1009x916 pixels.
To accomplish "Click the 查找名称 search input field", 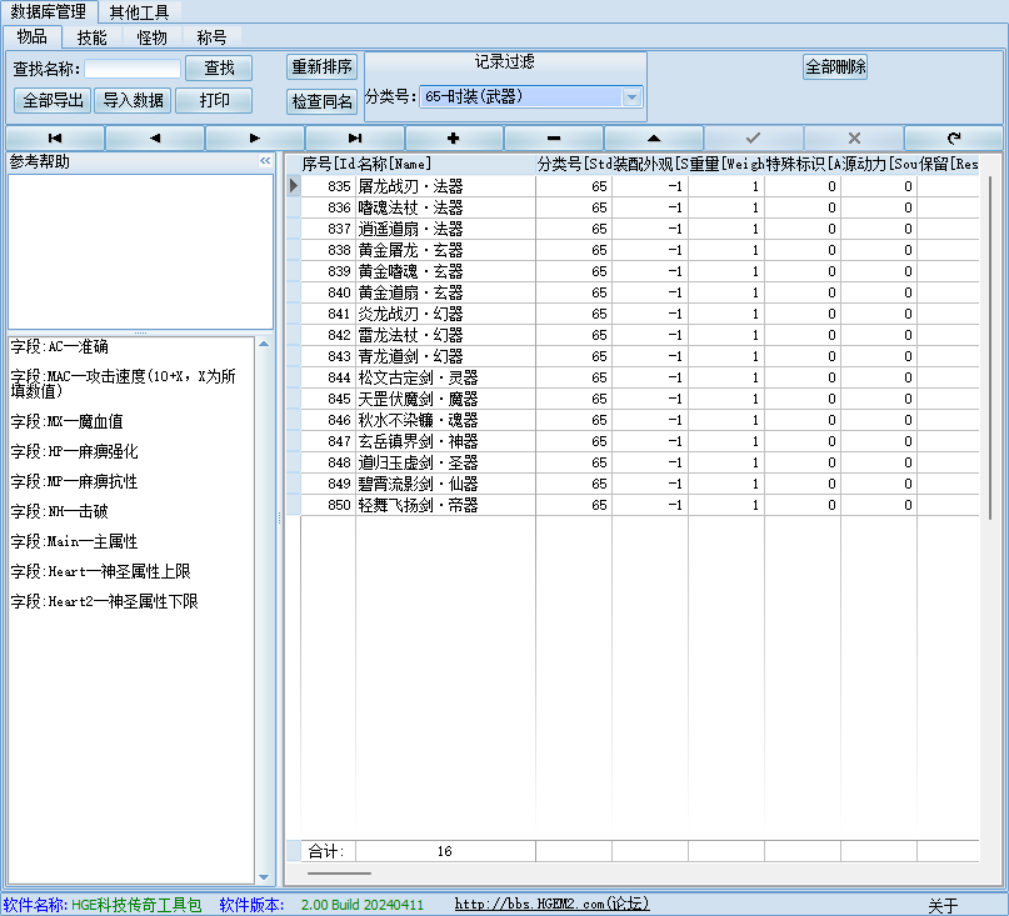I will [133, 69].
